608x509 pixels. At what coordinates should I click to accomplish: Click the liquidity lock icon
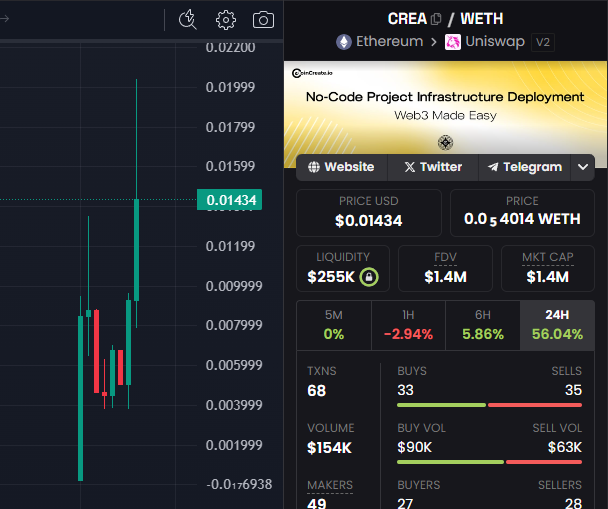tap(369, 277)
